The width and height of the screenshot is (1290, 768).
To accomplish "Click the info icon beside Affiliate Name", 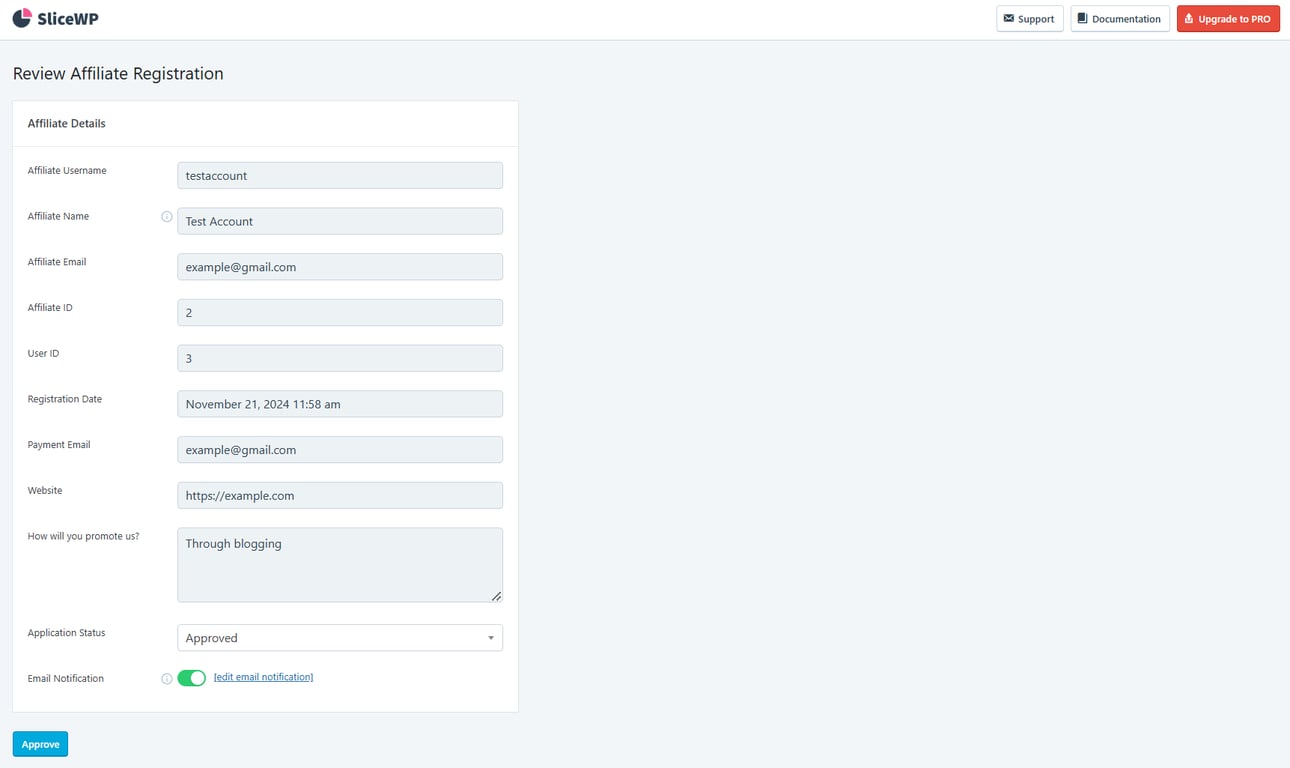I will point(166,216).
